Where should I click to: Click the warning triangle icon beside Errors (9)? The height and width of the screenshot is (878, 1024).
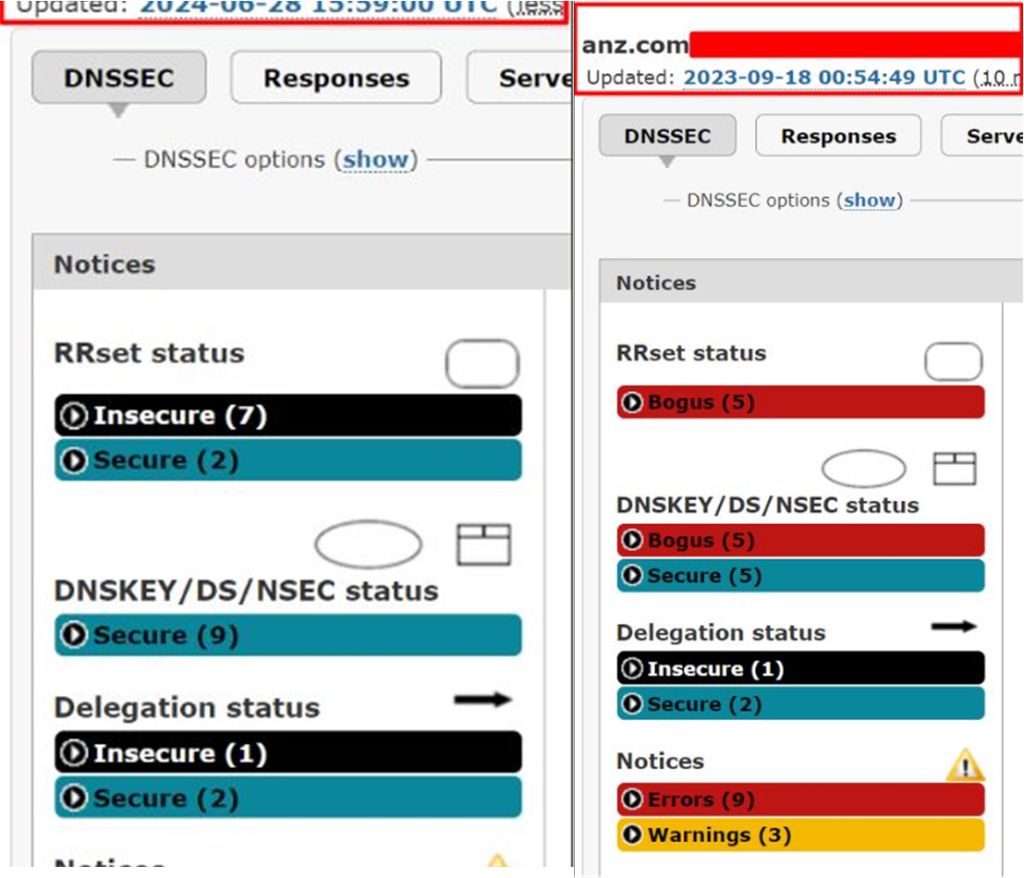[x=965, y=767]
